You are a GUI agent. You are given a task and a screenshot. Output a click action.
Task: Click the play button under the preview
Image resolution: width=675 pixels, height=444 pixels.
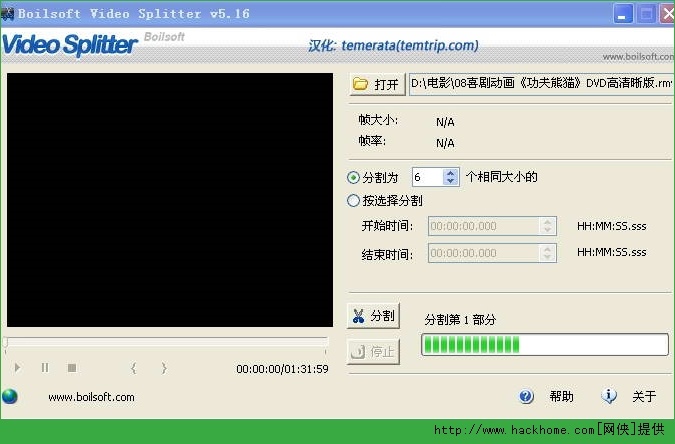click(x=17, y=368)
